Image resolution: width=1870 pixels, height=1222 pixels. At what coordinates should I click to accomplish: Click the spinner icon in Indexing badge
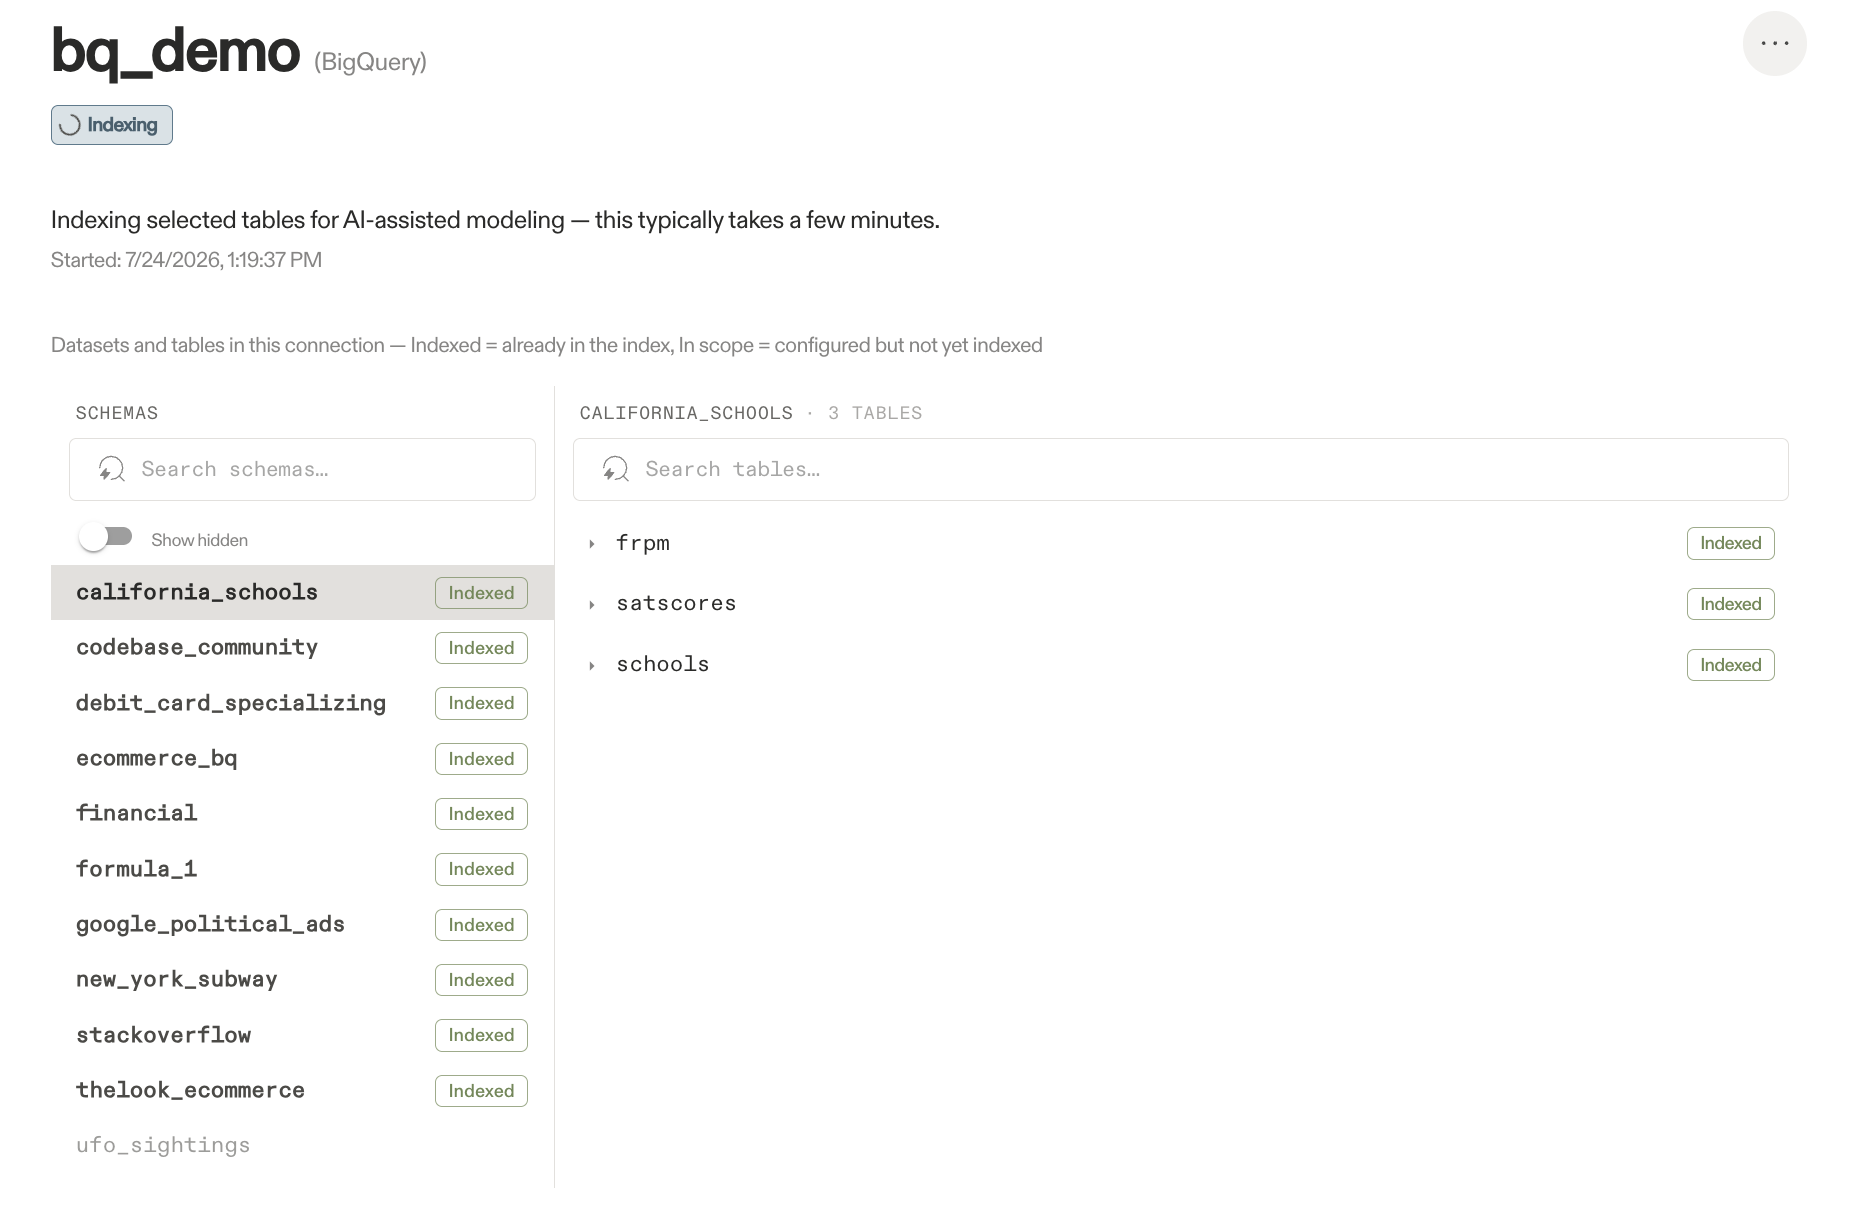coord(70,125)
